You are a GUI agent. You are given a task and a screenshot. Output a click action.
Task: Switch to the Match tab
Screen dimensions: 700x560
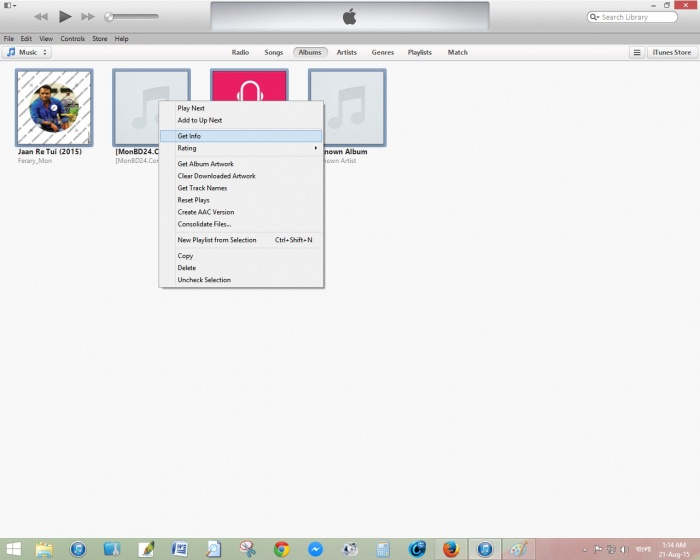458,52
